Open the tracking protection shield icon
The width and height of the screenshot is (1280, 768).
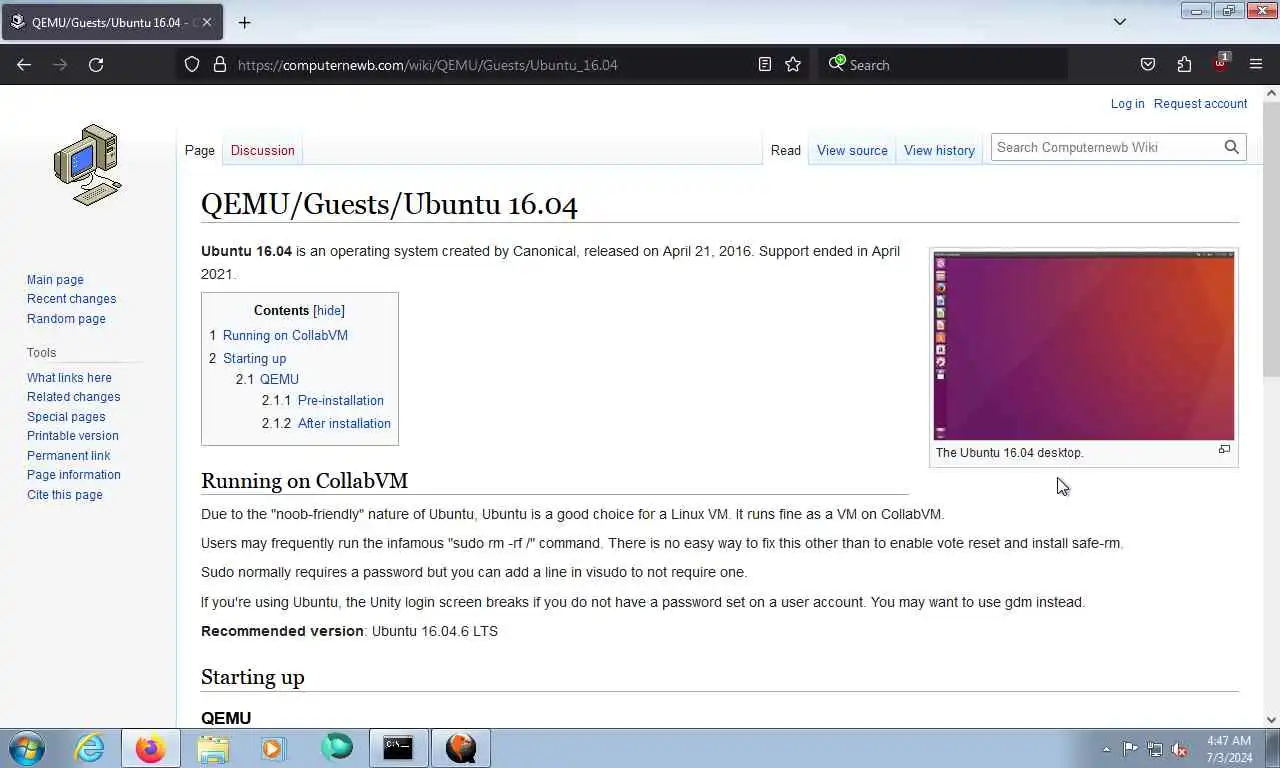(x=192, y=65)
